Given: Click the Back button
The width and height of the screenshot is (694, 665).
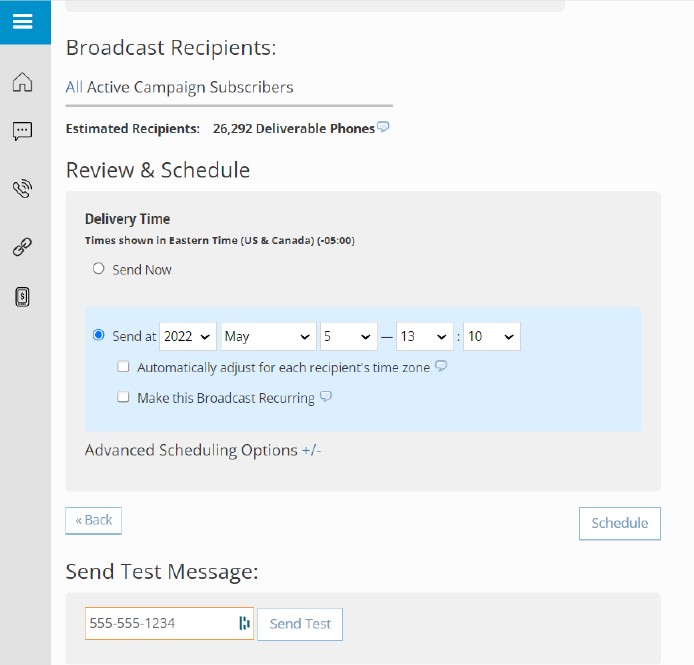Looking at the screenshot, I should click(x=93, y=520).
